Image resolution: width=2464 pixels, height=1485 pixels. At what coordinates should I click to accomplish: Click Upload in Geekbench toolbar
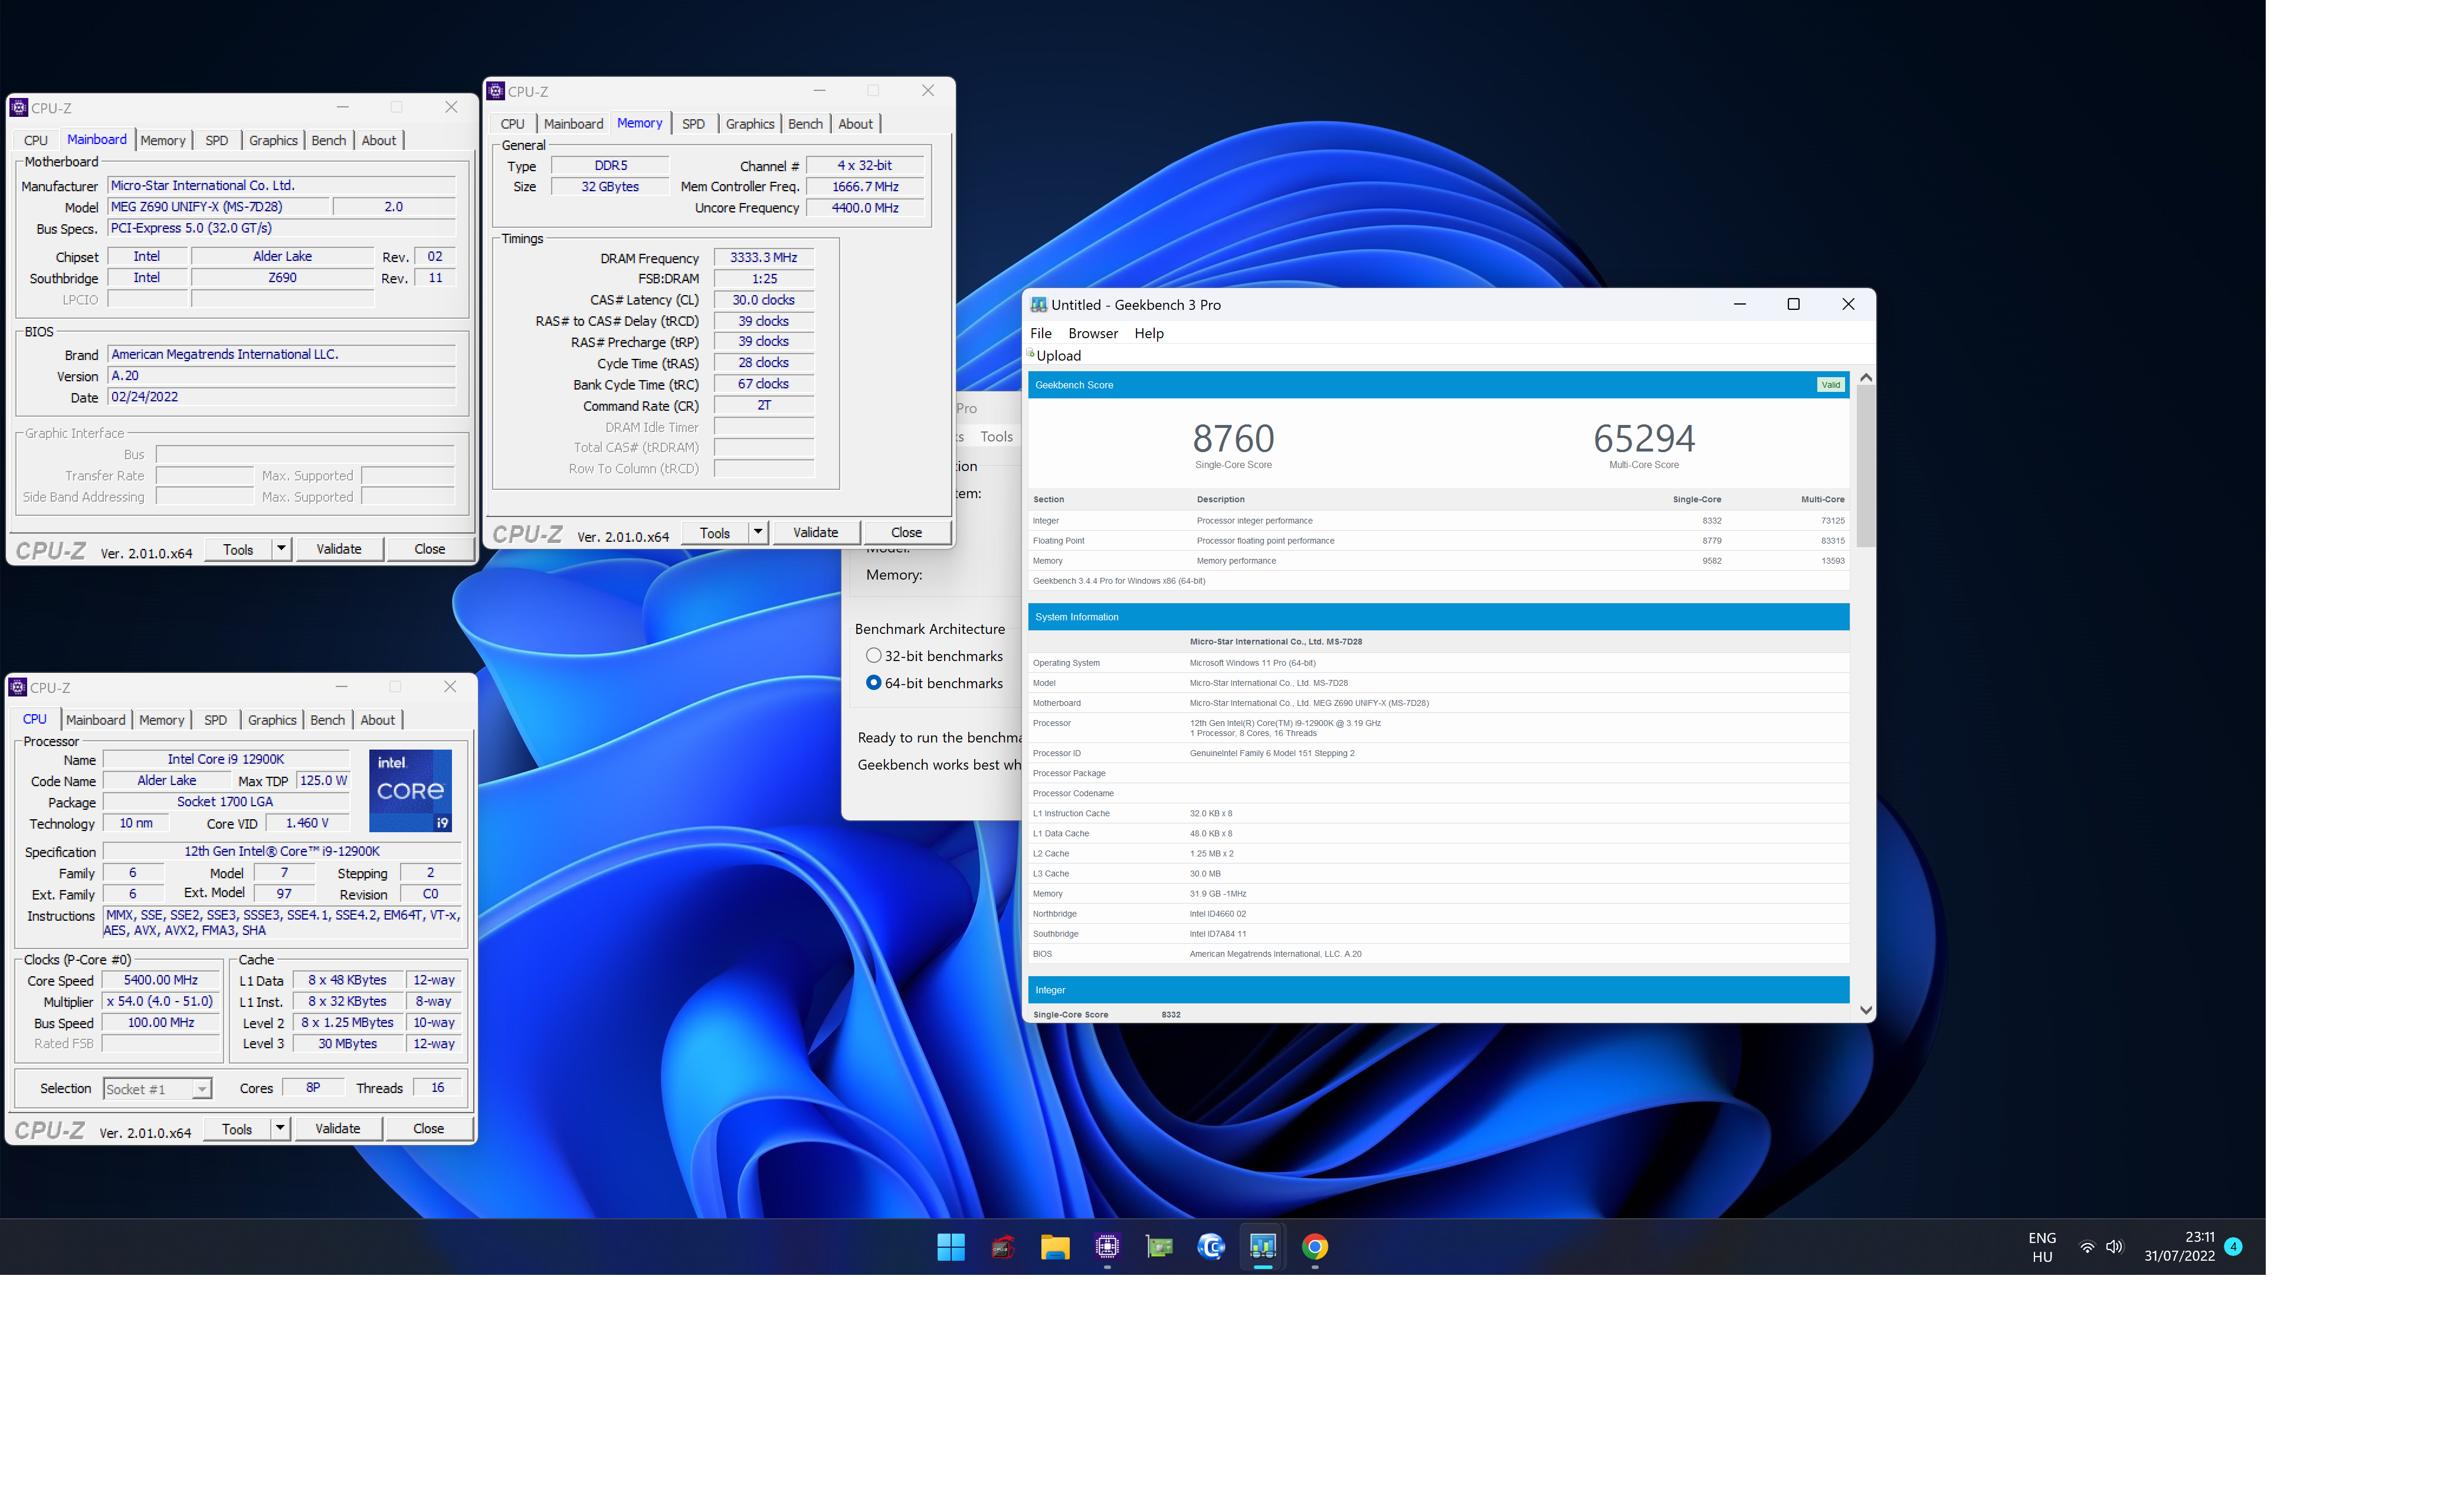[1058, 356]
